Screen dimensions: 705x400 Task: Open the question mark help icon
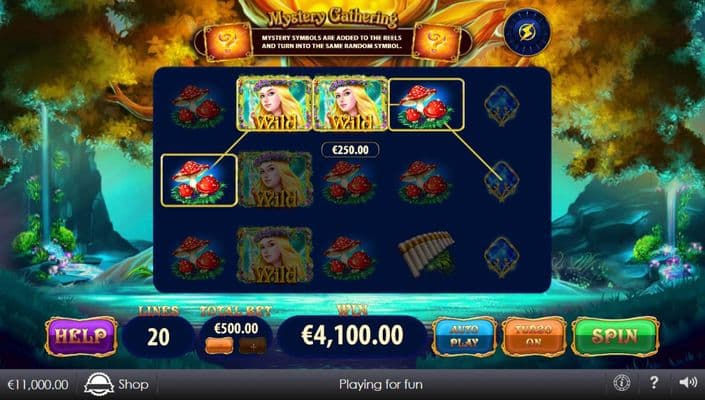[654, 383]
